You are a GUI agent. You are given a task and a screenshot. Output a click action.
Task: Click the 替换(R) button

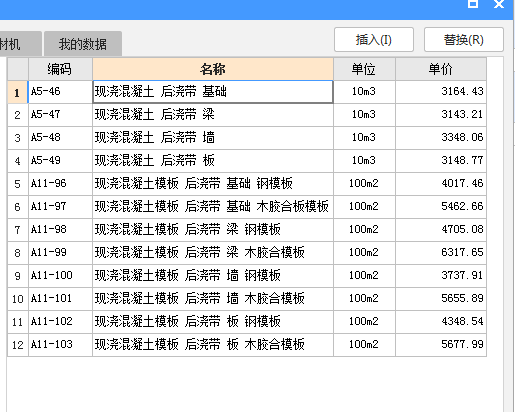click(464, 40)
